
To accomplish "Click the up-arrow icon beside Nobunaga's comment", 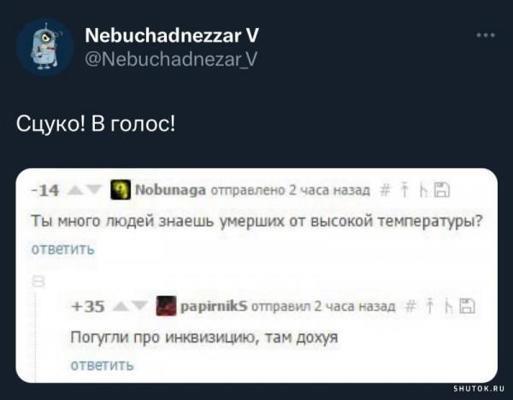I will coord(404,190).
